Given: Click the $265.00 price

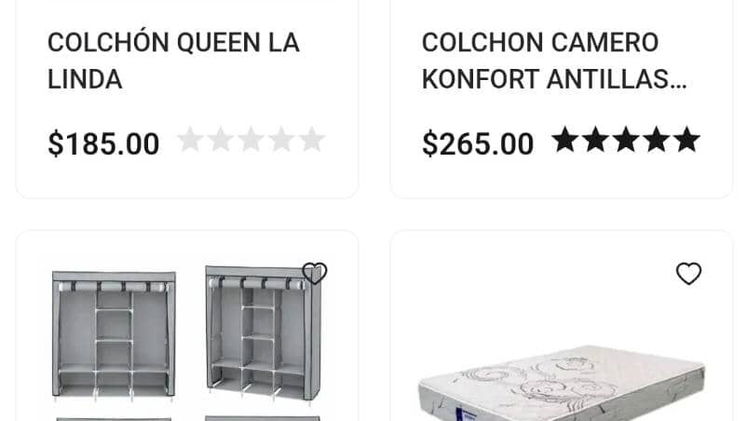Looking at the screenshot, I should pos(478,143).
